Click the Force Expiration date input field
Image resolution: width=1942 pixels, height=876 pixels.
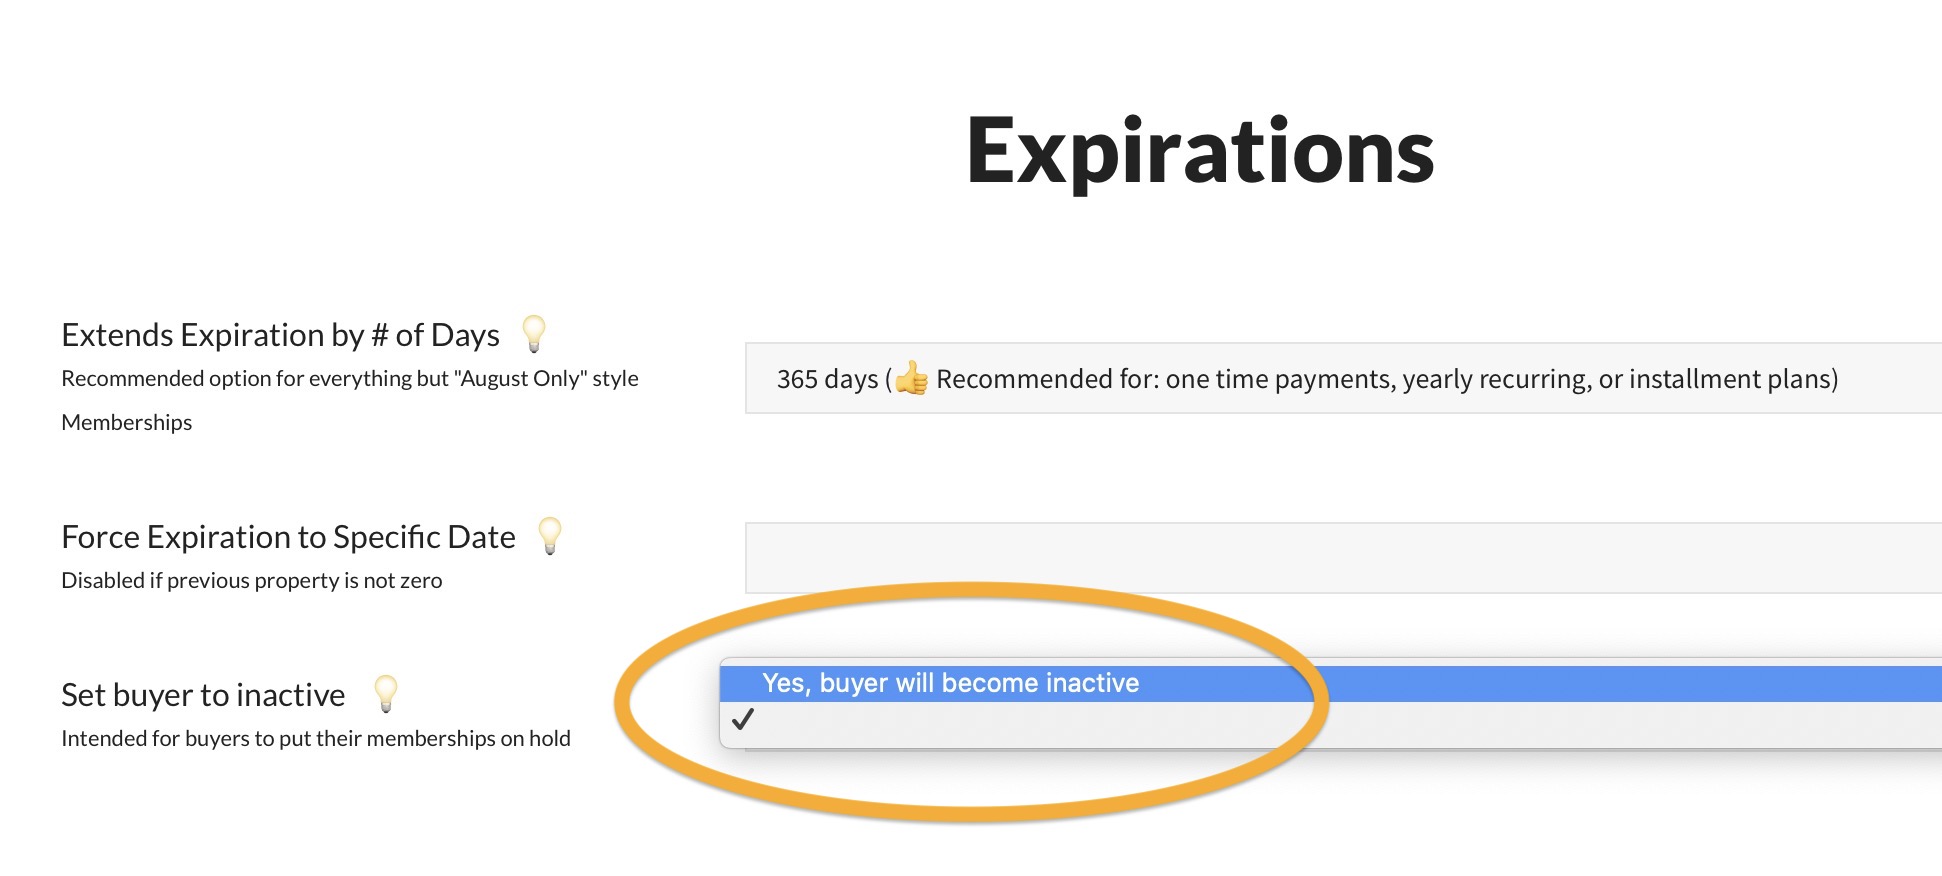coord(1340,558)
